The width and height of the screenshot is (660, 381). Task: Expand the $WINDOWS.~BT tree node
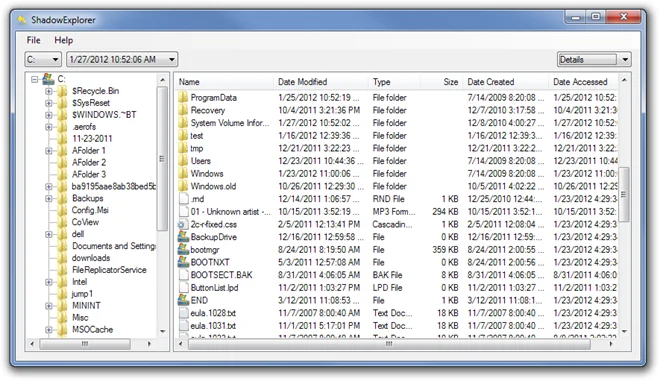coord(49,115)
